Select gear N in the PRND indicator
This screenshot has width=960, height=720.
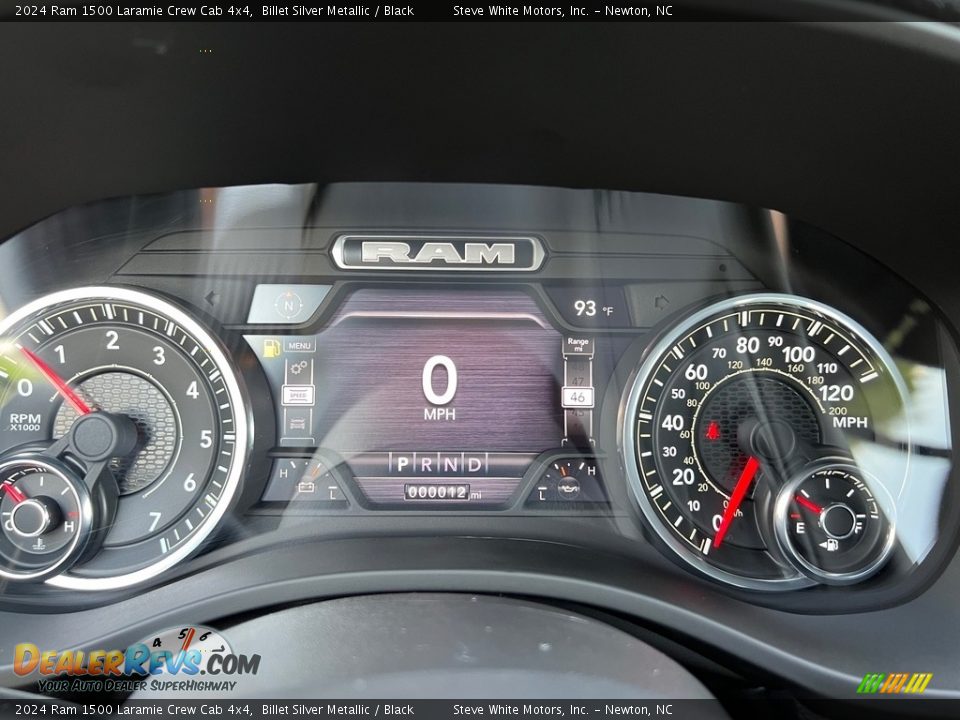(x=450, y=465)
